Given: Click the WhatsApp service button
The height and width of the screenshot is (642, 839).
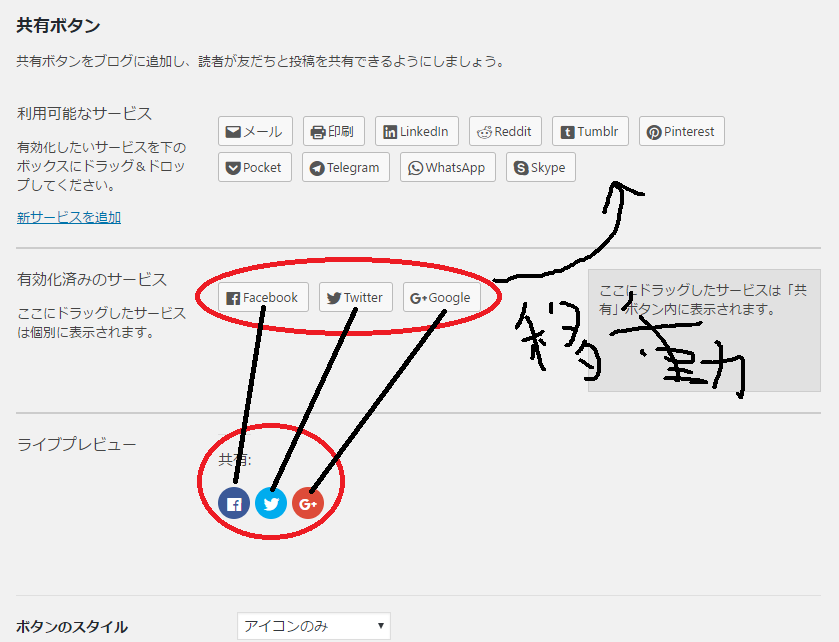Looking at the screenshot, I should (447, 167).
